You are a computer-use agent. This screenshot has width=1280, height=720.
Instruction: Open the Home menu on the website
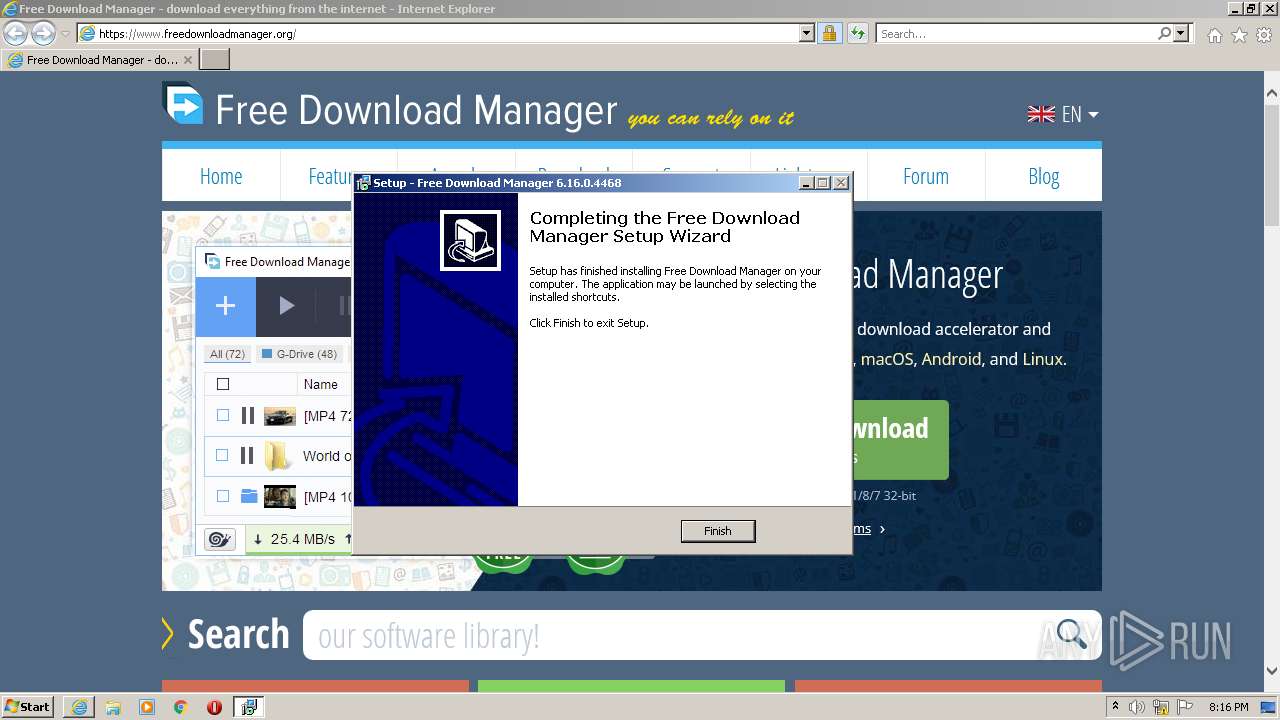(x=221, y=176)
